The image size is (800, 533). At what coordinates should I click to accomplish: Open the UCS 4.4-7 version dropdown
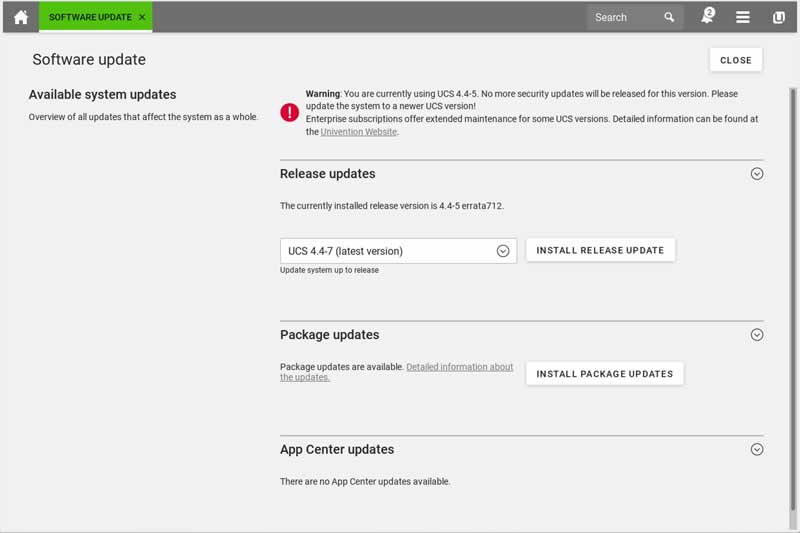[x=398, y=251]
